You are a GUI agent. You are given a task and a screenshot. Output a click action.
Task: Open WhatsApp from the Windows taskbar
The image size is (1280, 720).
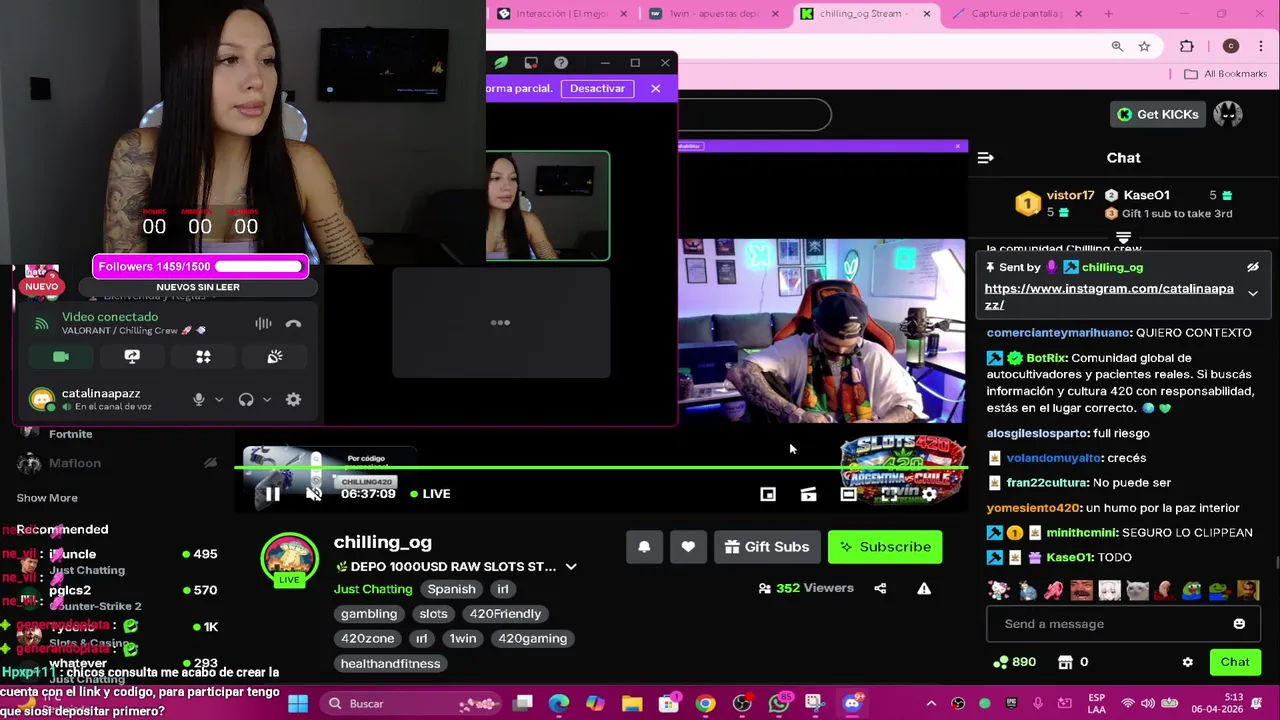tap(779, 704)
